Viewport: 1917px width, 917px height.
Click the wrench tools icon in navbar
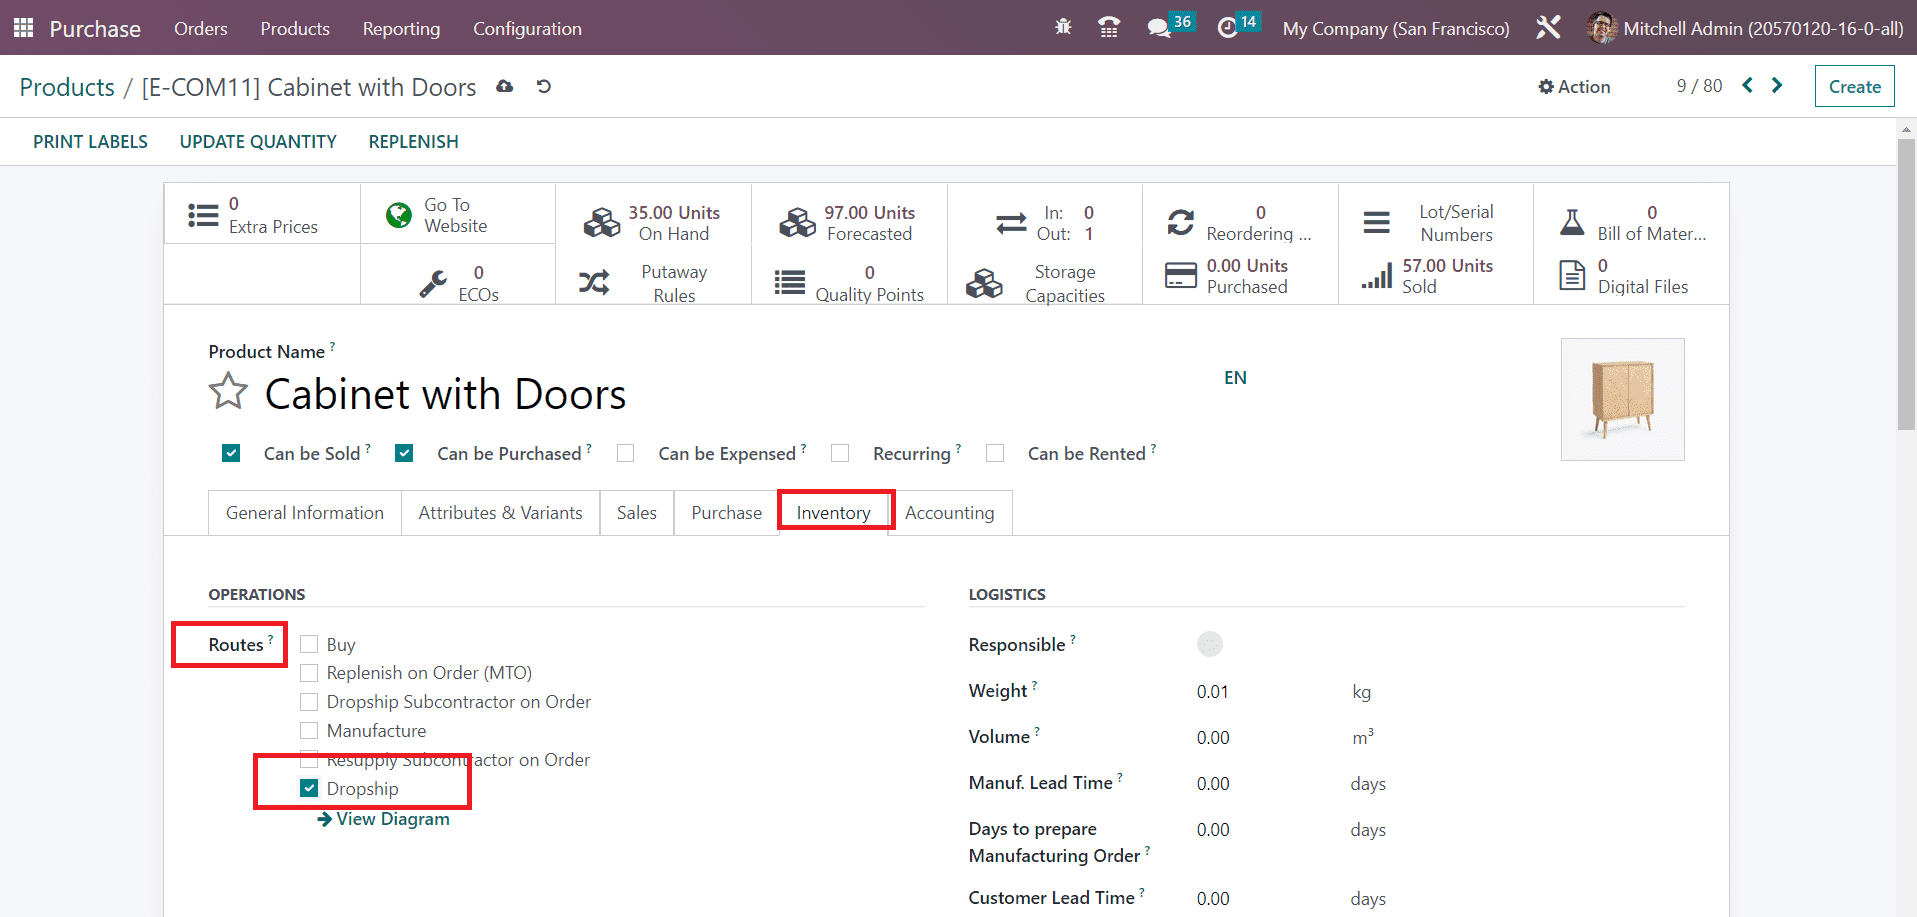(x=1548, y=28)
